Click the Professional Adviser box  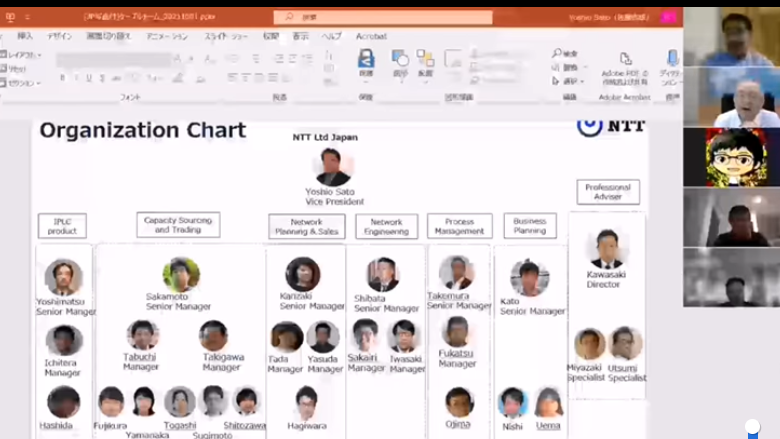[607, 191]
